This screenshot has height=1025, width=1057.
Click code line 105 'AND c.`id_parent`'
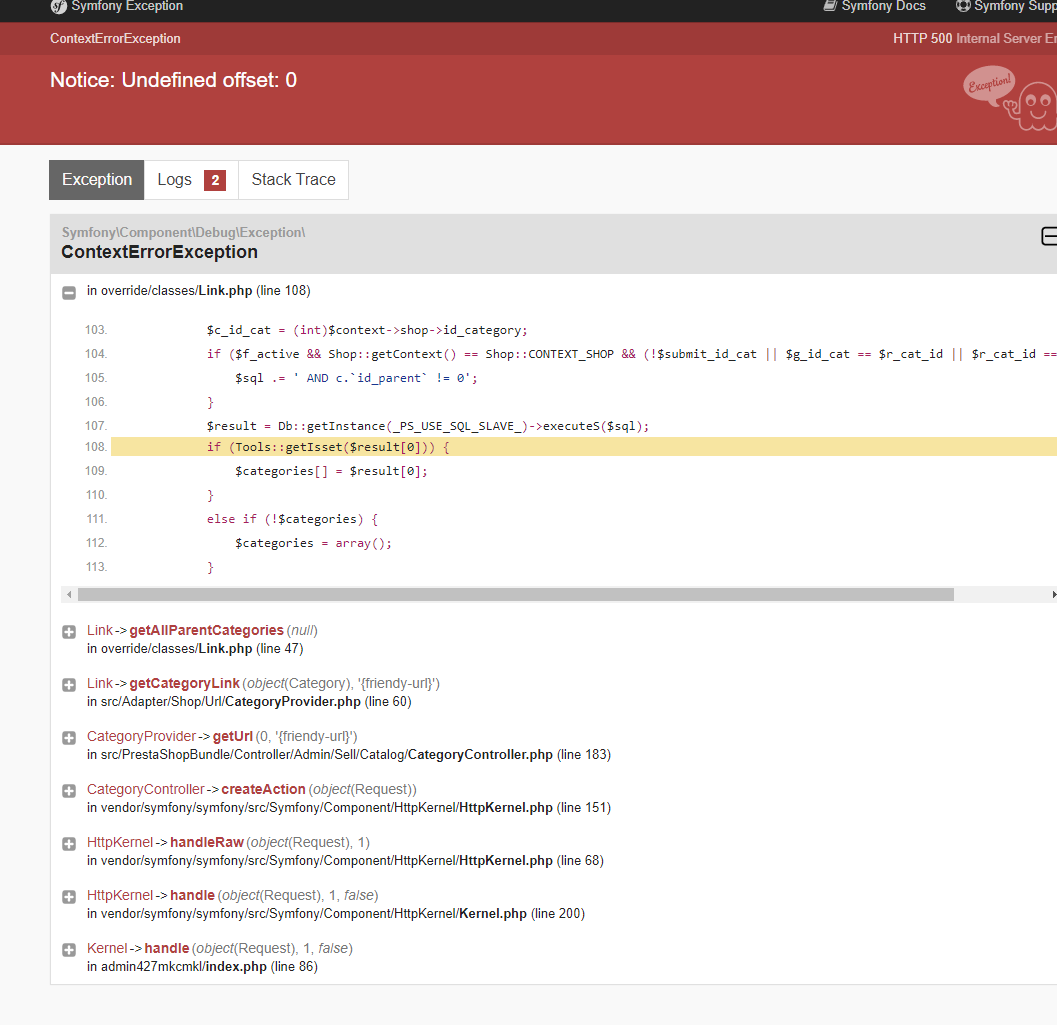coord(356,378)
